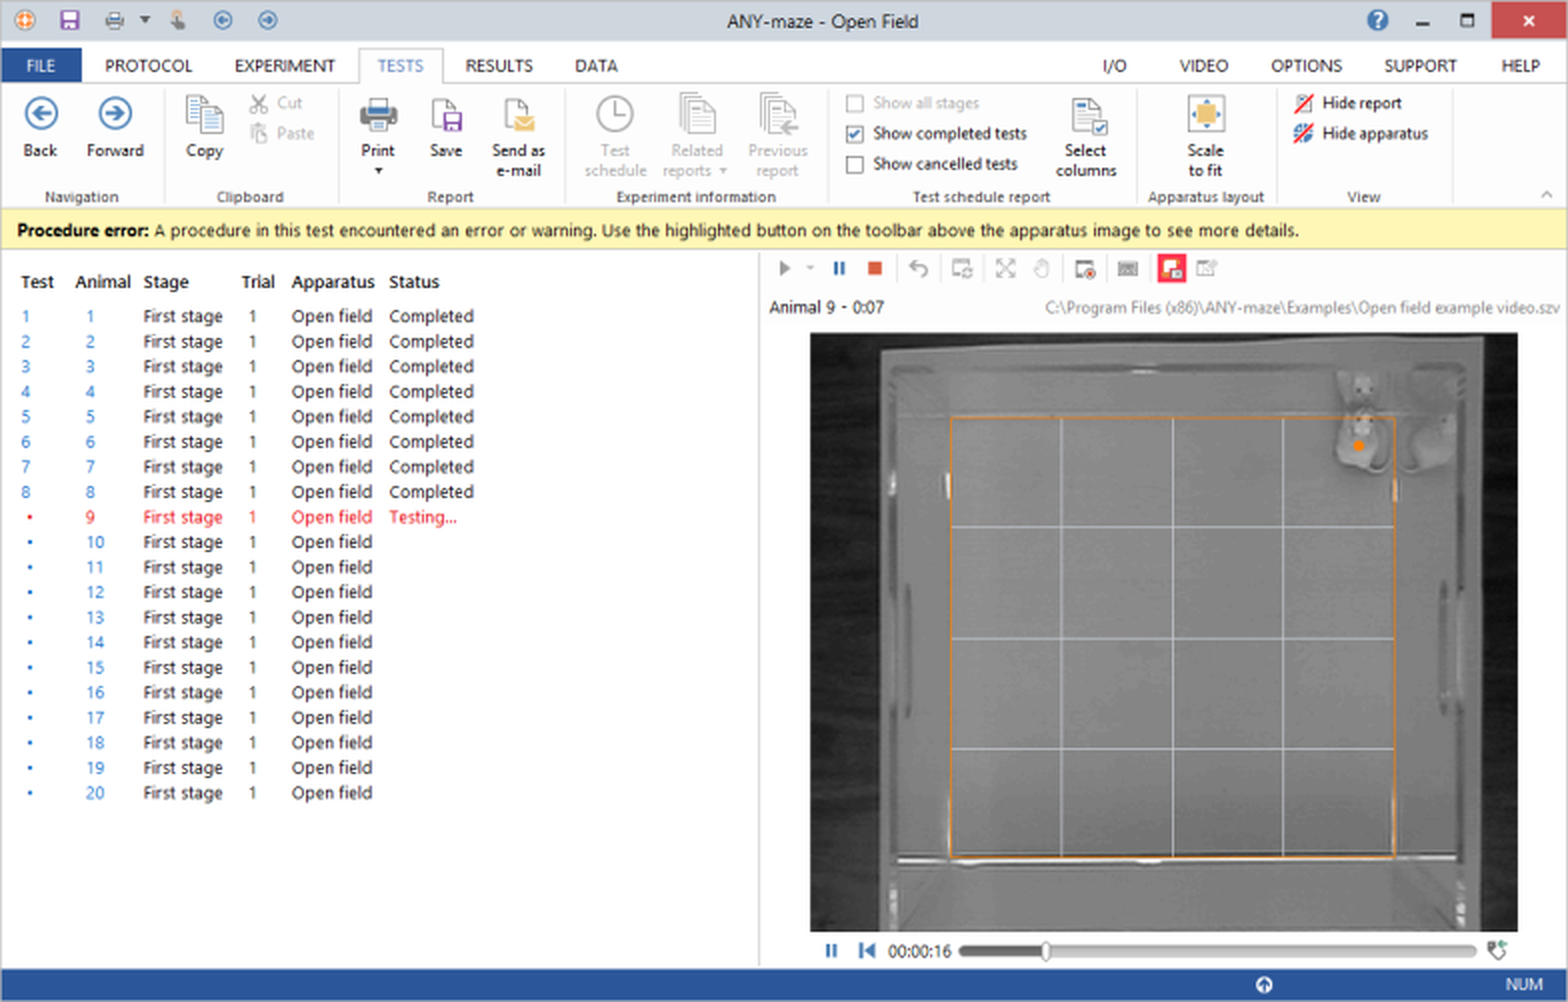Viewport: 1568px width, 1002px height.
Task: Uncheck Show completed tests checkbox
Action: coord(855,134)
